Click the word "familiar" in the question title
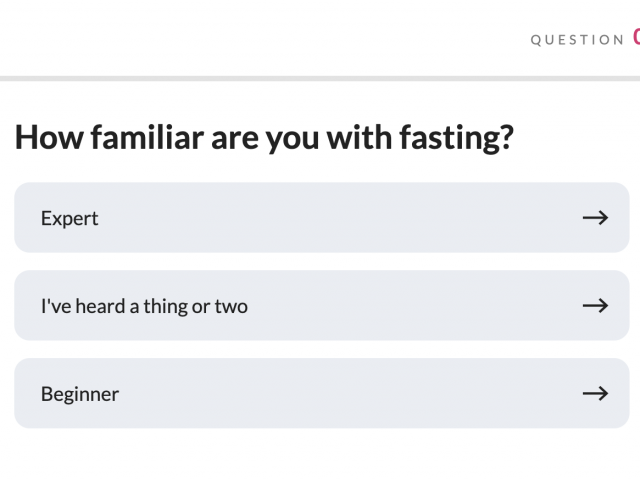 coord(147,138)
